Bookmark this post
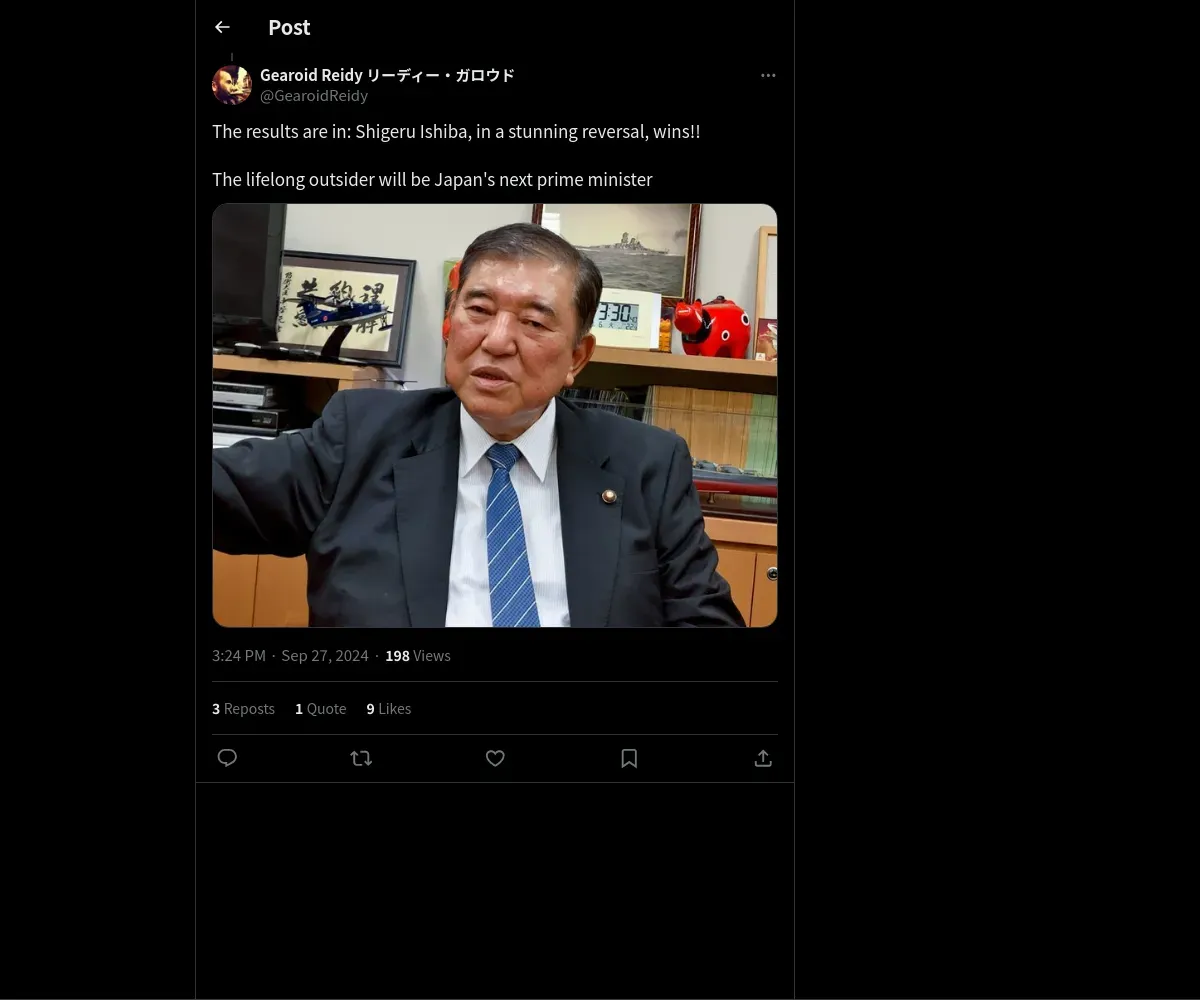 (x=629, y=758)
